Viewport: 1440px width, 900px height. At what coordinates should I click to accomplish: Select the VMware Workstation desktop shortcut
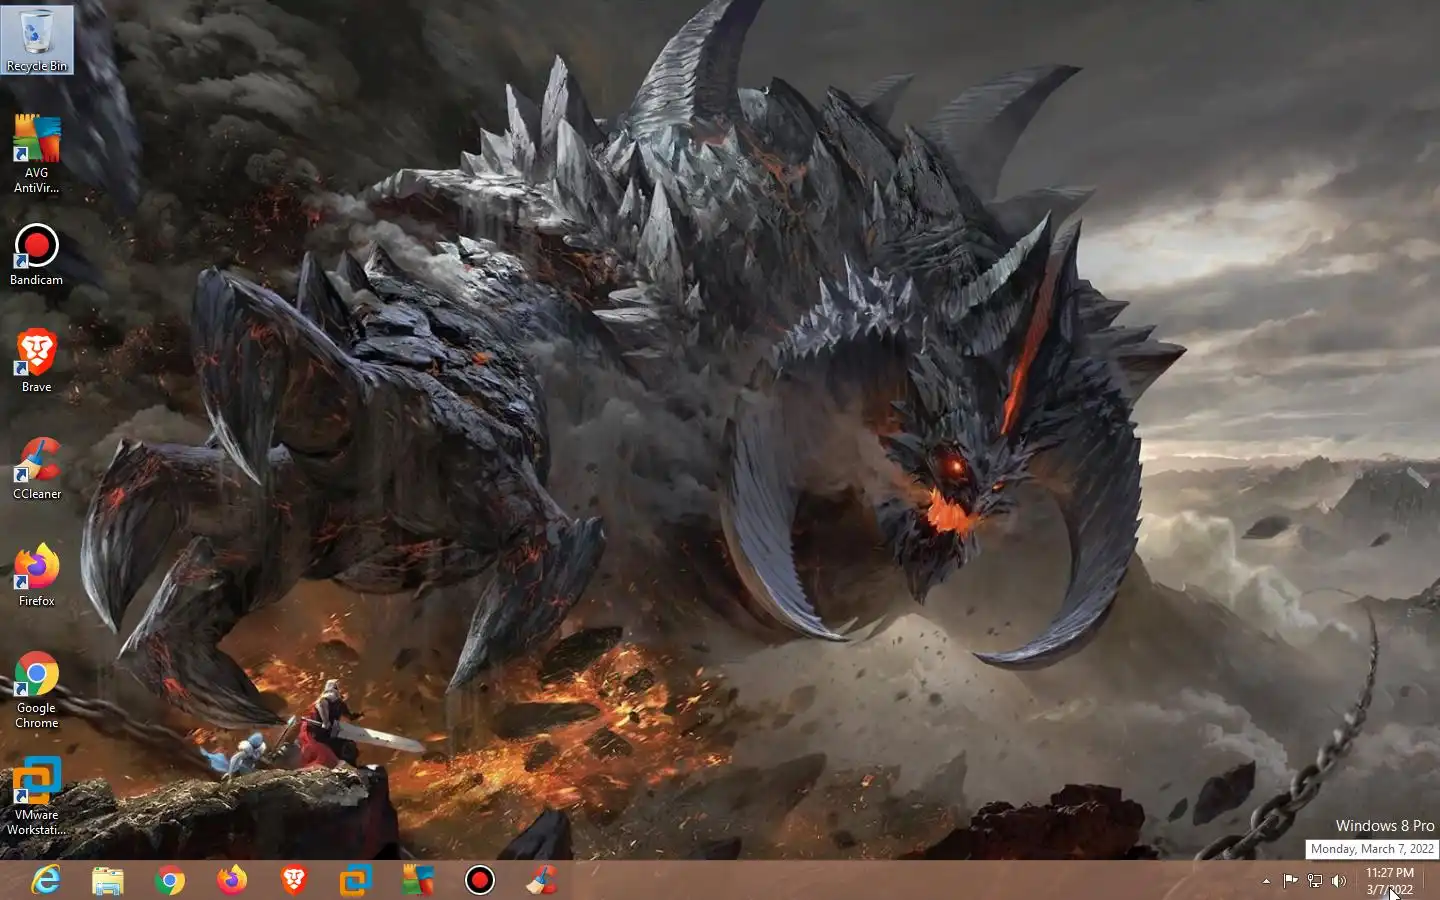pos(37,796)
